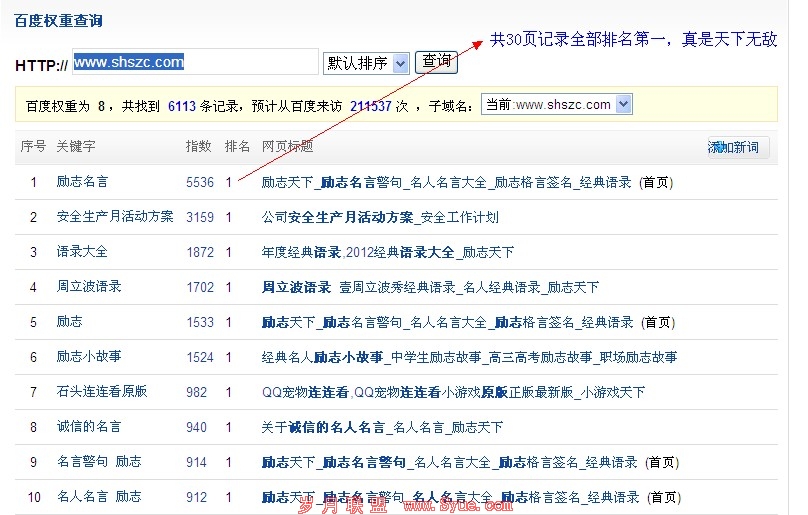808x515 pixels.
Task: Click the 6113 record count
Action: (182, 106)
